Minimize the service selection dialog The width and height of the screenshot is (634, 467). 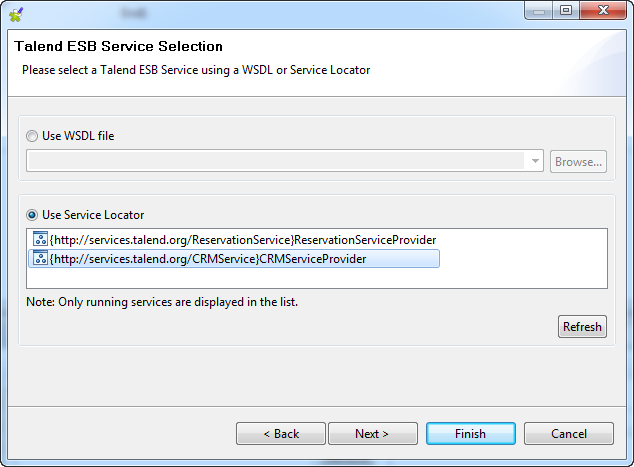tap(541, 11)
